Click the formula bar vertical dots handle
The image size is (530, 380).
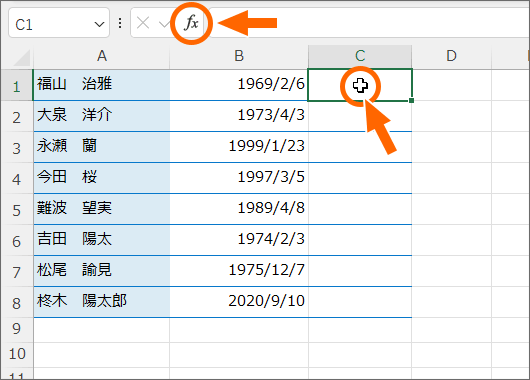(120, 23)
